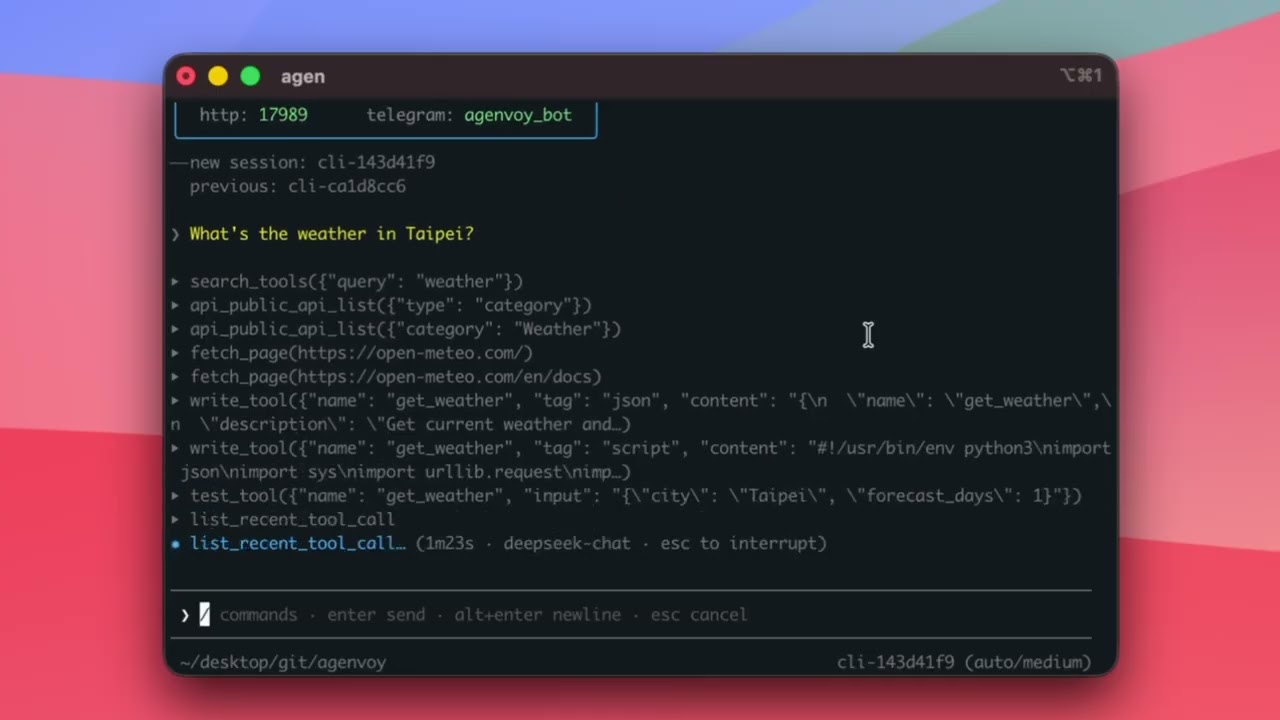Click the previous session cli-ca1d8cc6 line
Screen dimensions: 1280x720
point(298,186)
